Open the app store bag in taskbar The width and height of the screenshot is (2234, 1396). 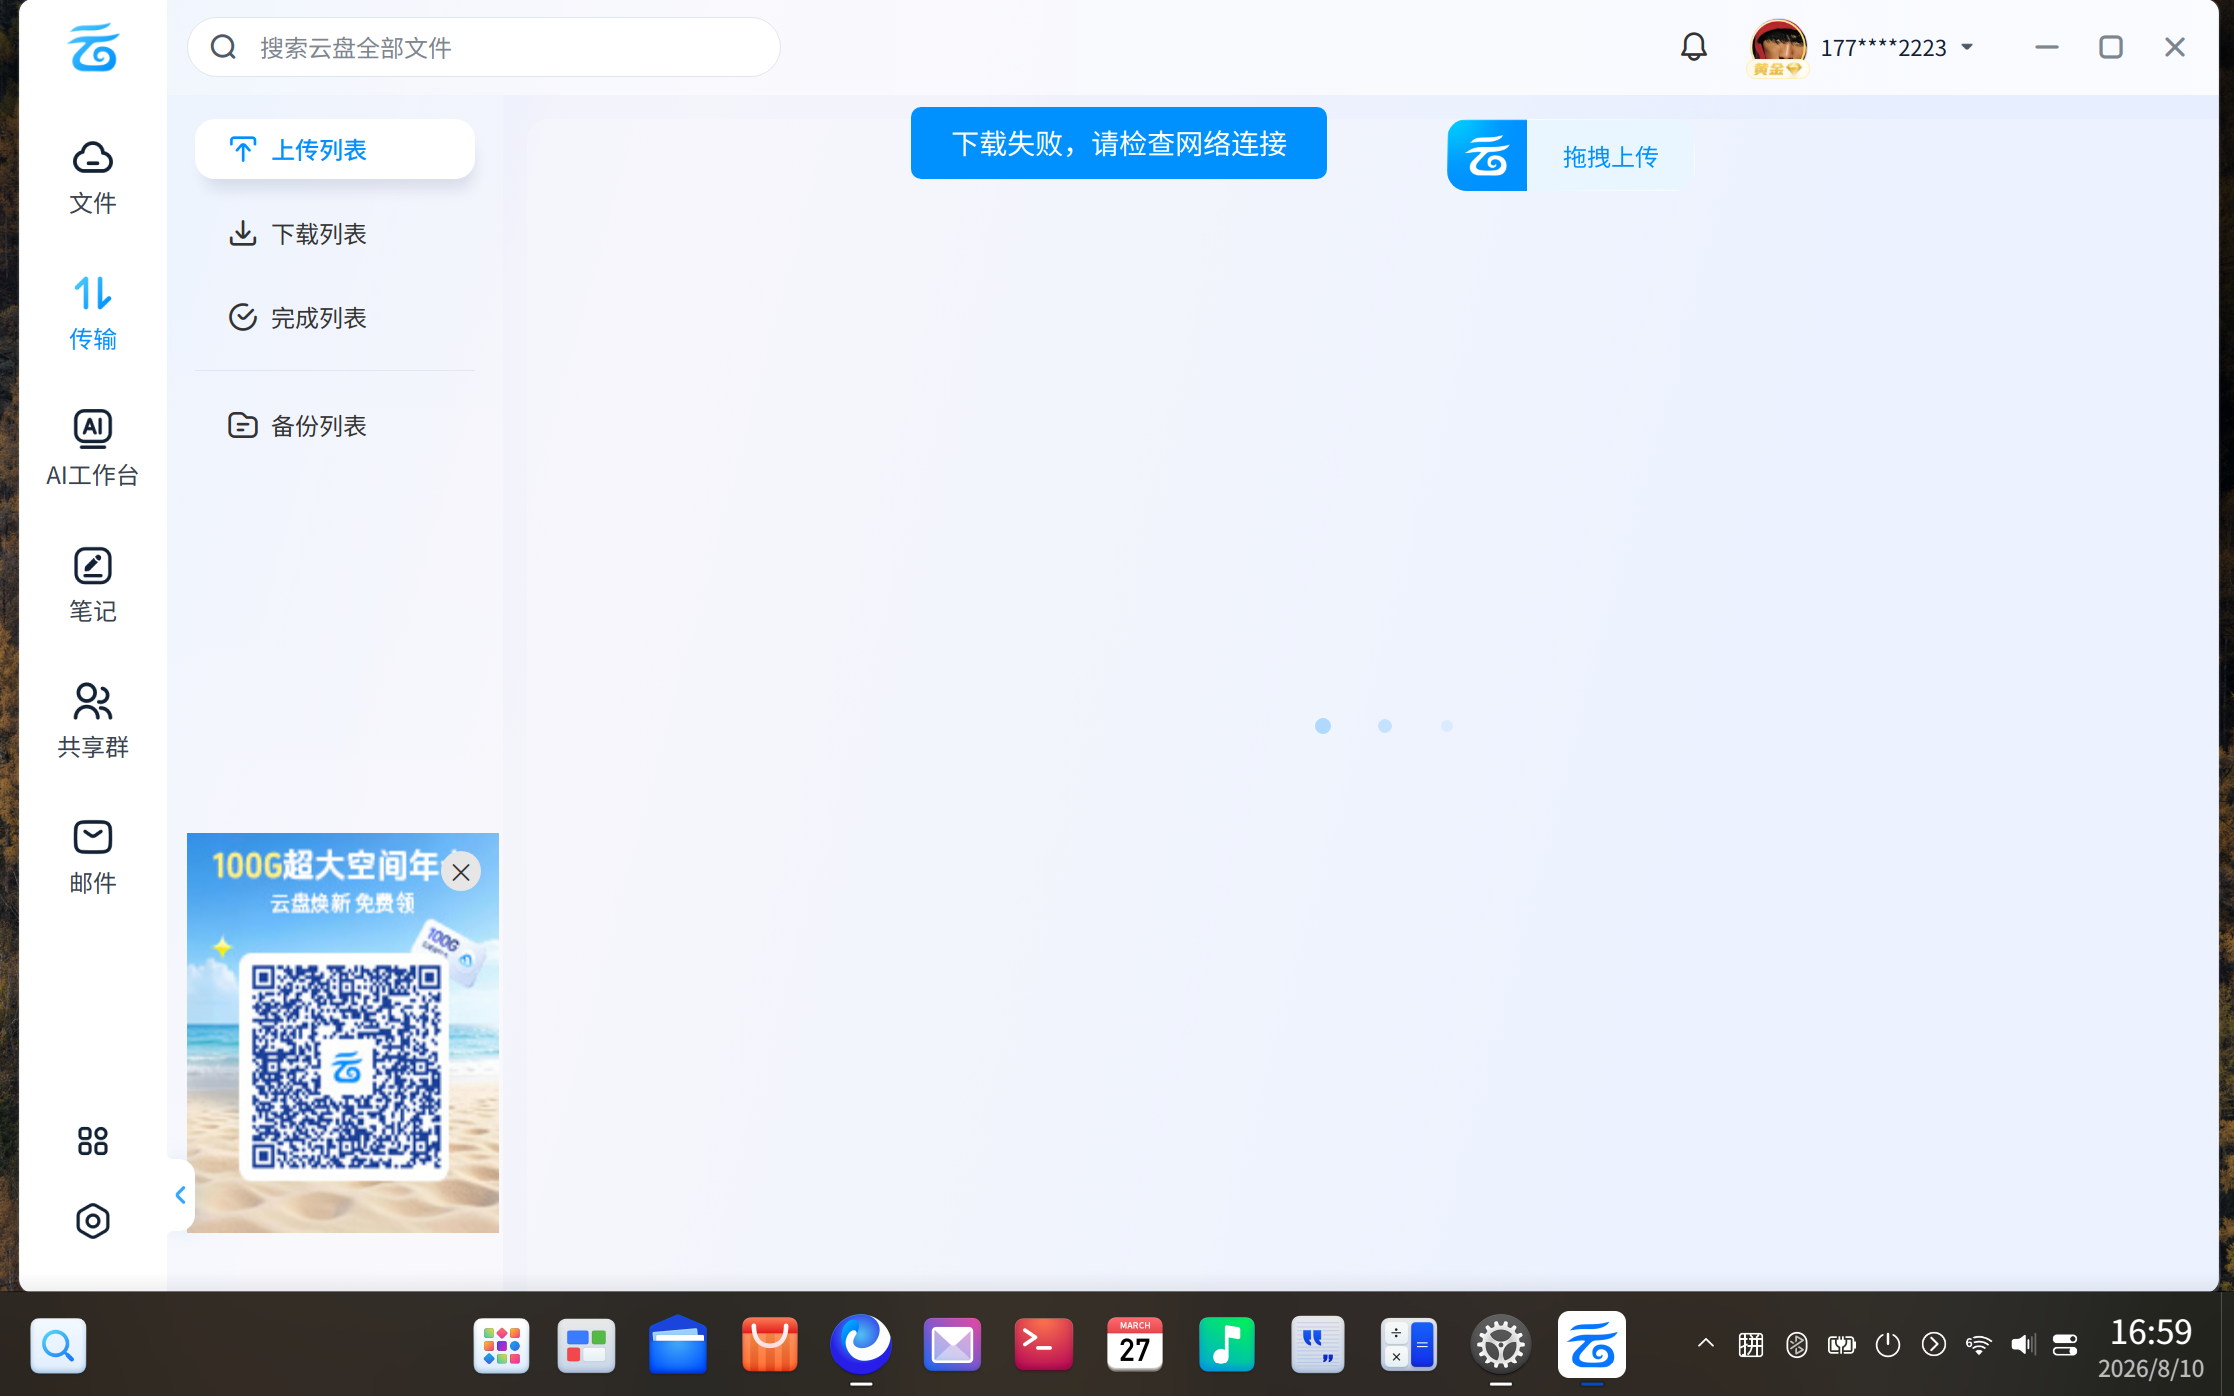(770, 1345)
